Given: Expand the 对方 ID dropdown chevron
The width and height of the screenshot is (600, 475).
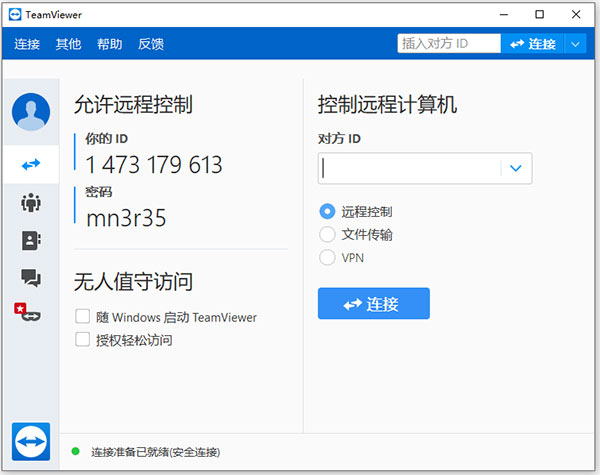Looking at the screenshot, I should pos(516,168).
